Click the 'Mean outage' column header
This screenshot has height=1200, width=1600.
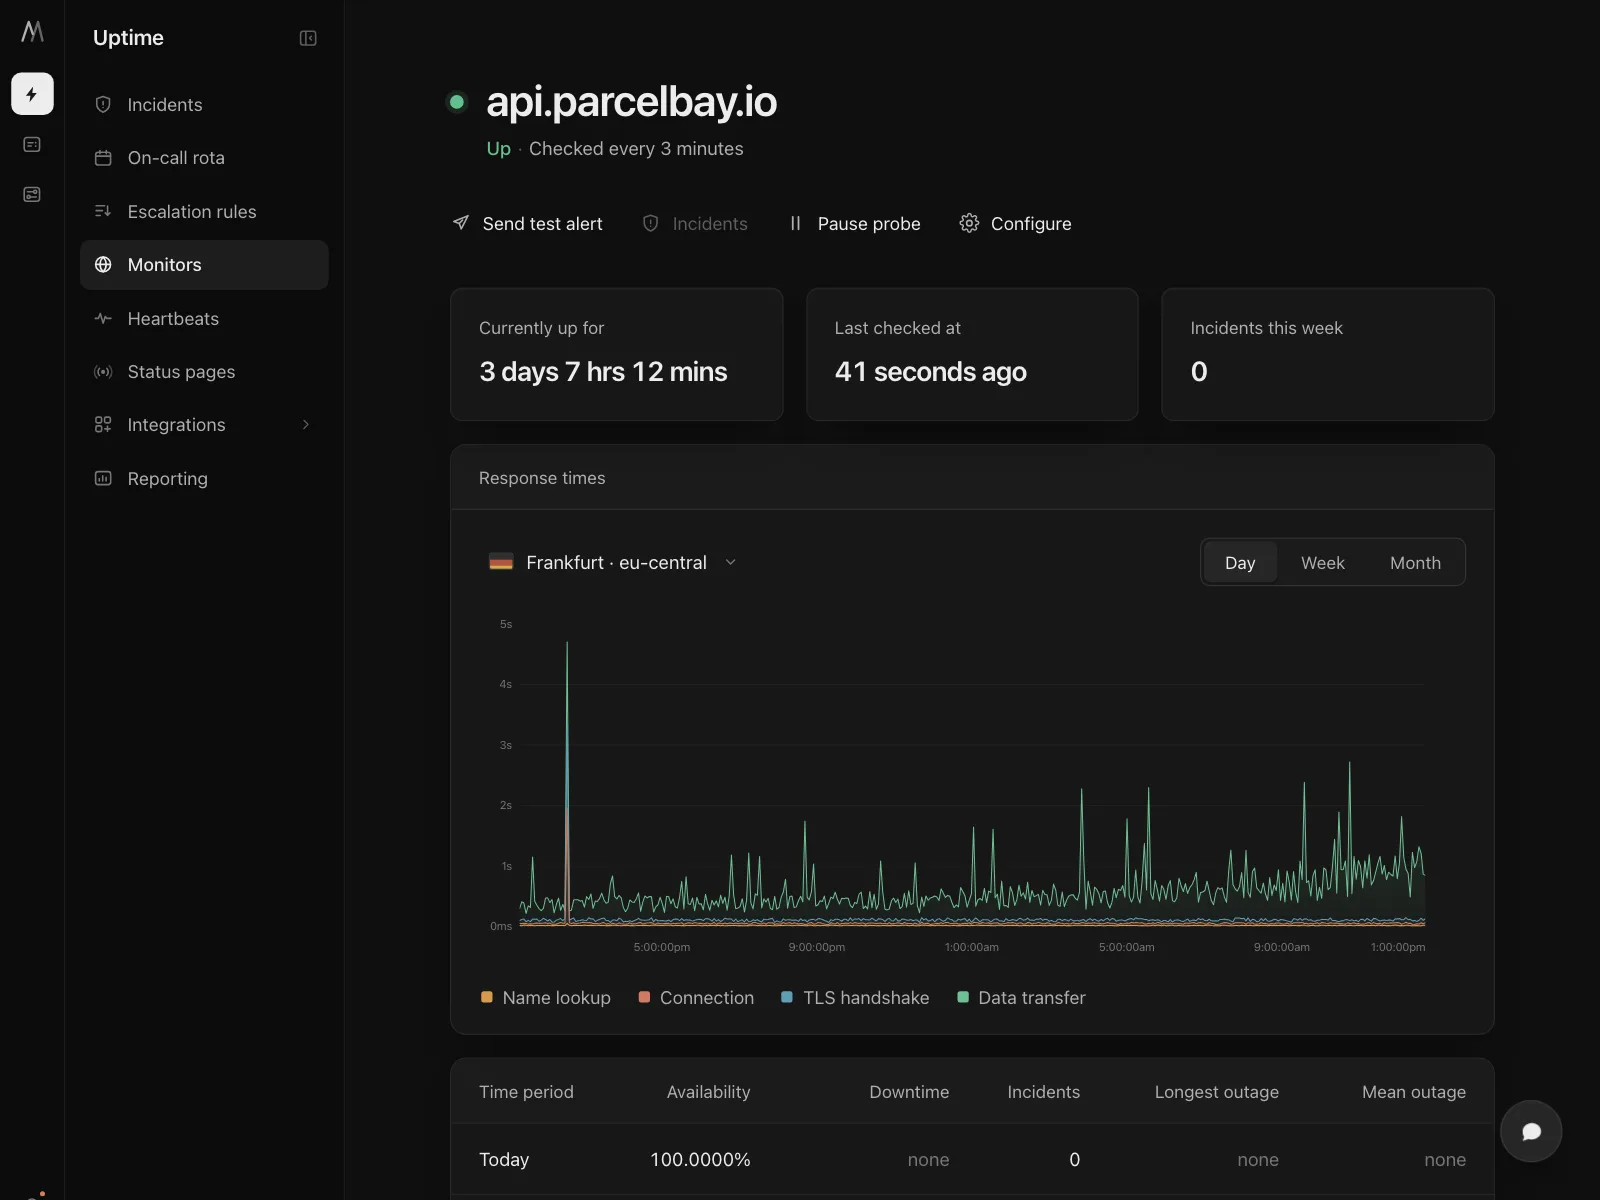point(1414,1092)
